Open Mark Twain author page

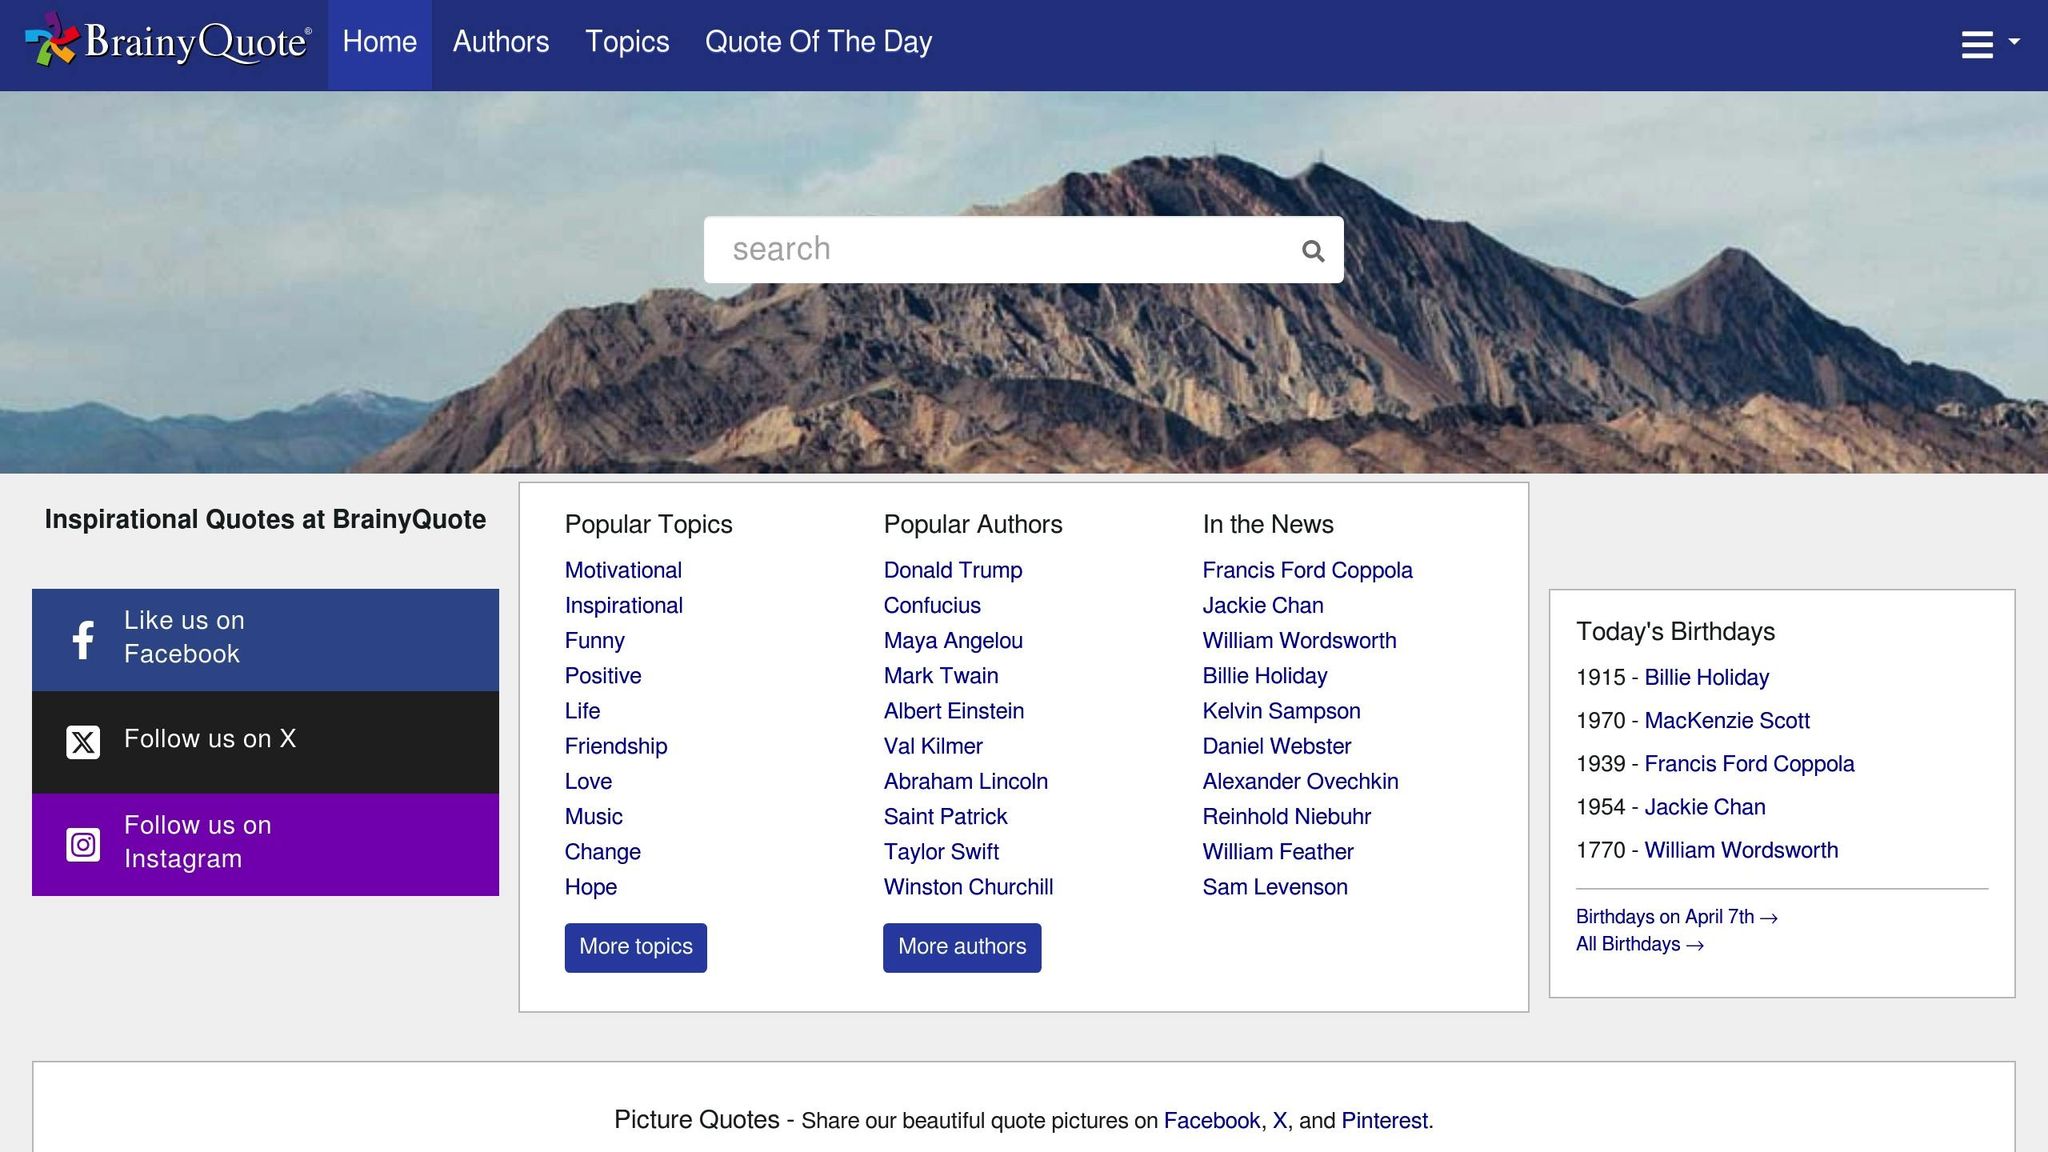click(941, 675)
